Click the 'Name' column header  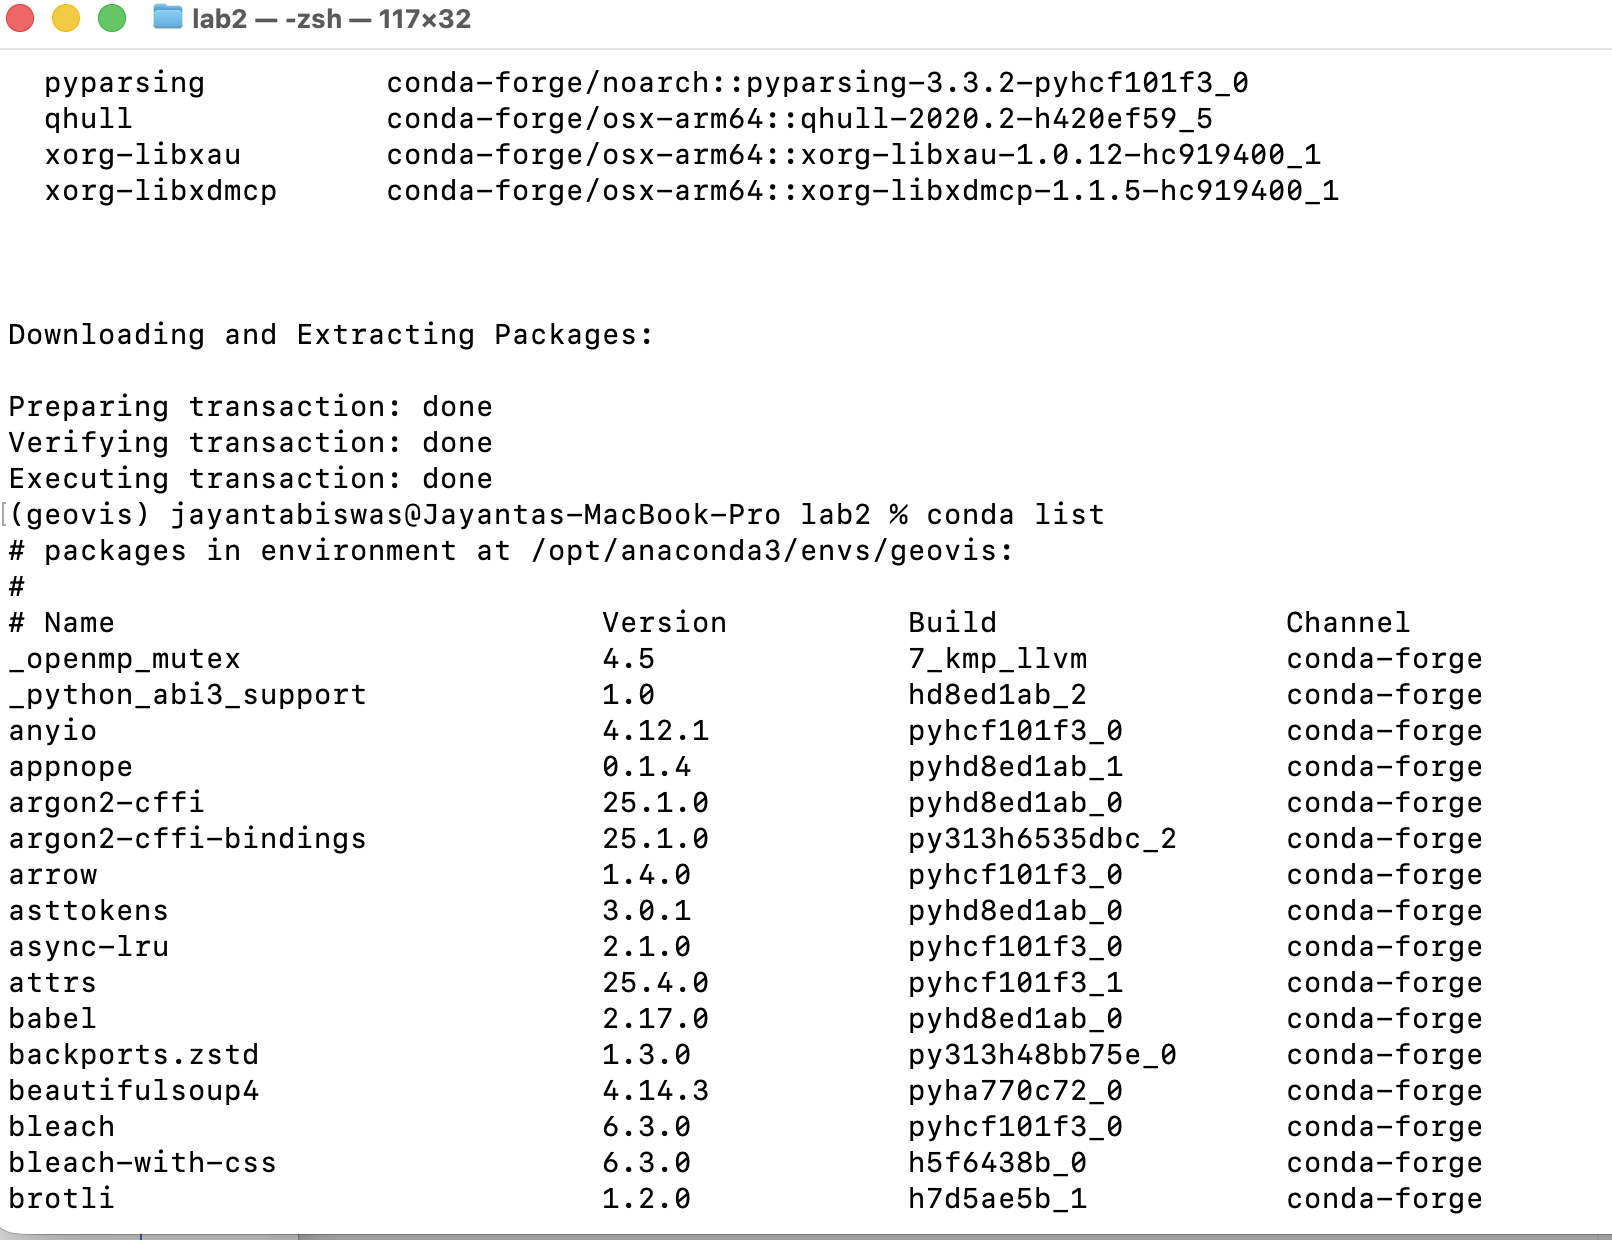point(79,623)
